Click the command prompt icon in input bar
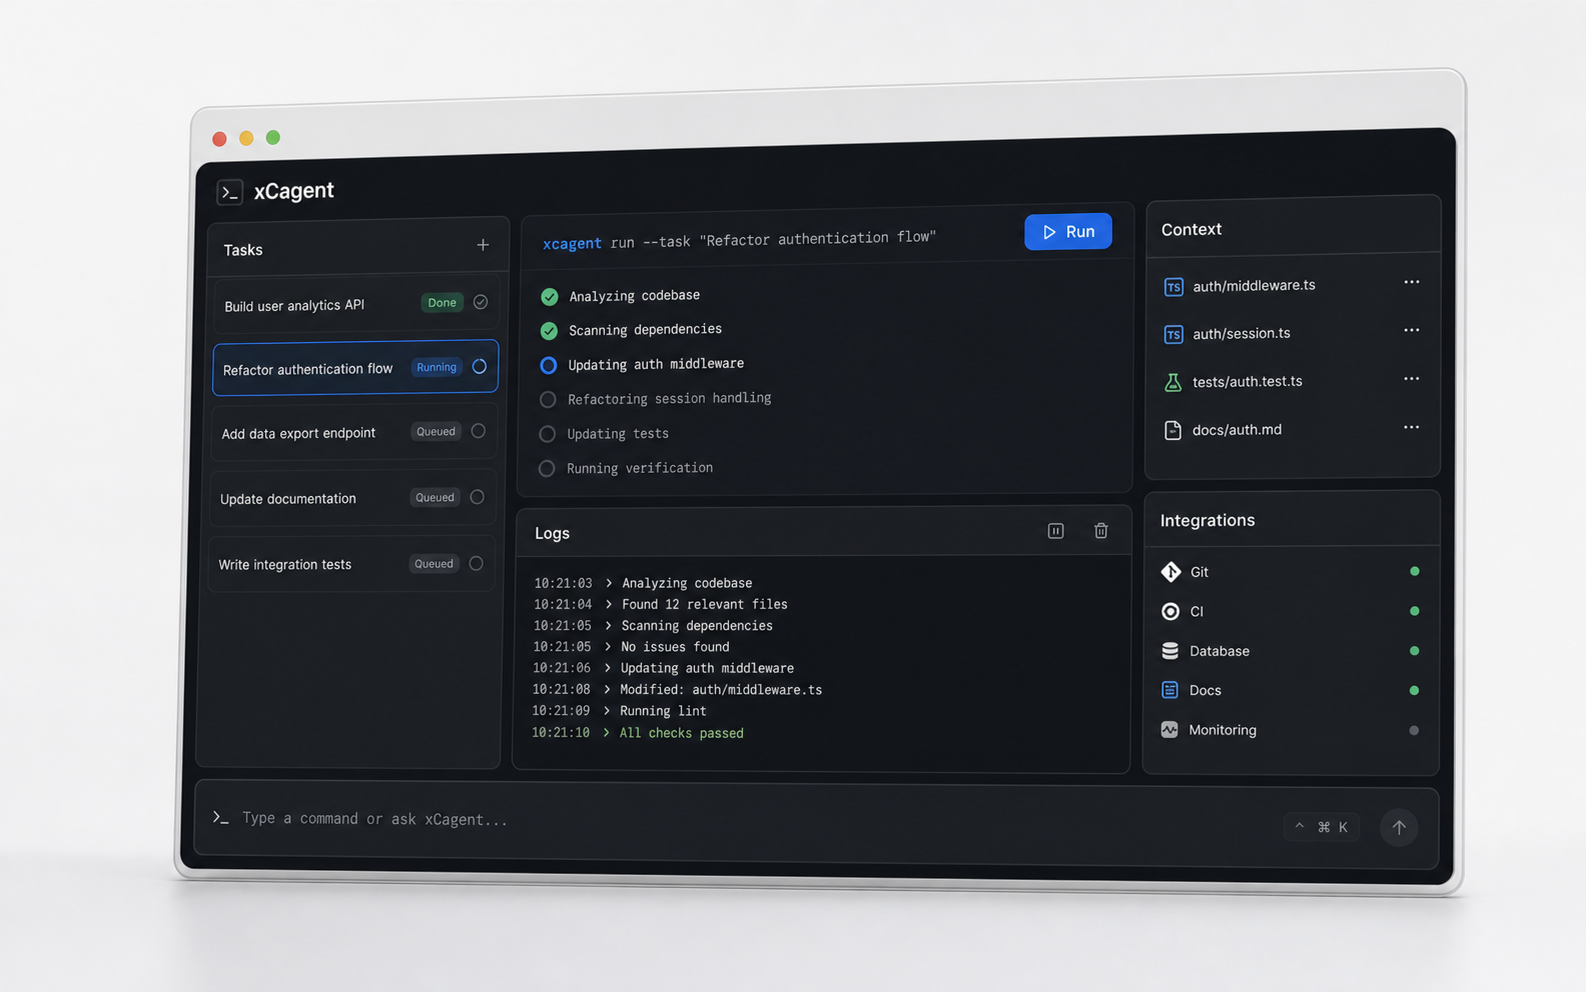The width and height of the screenshot is (1586, 992). [x=221, y=818]
